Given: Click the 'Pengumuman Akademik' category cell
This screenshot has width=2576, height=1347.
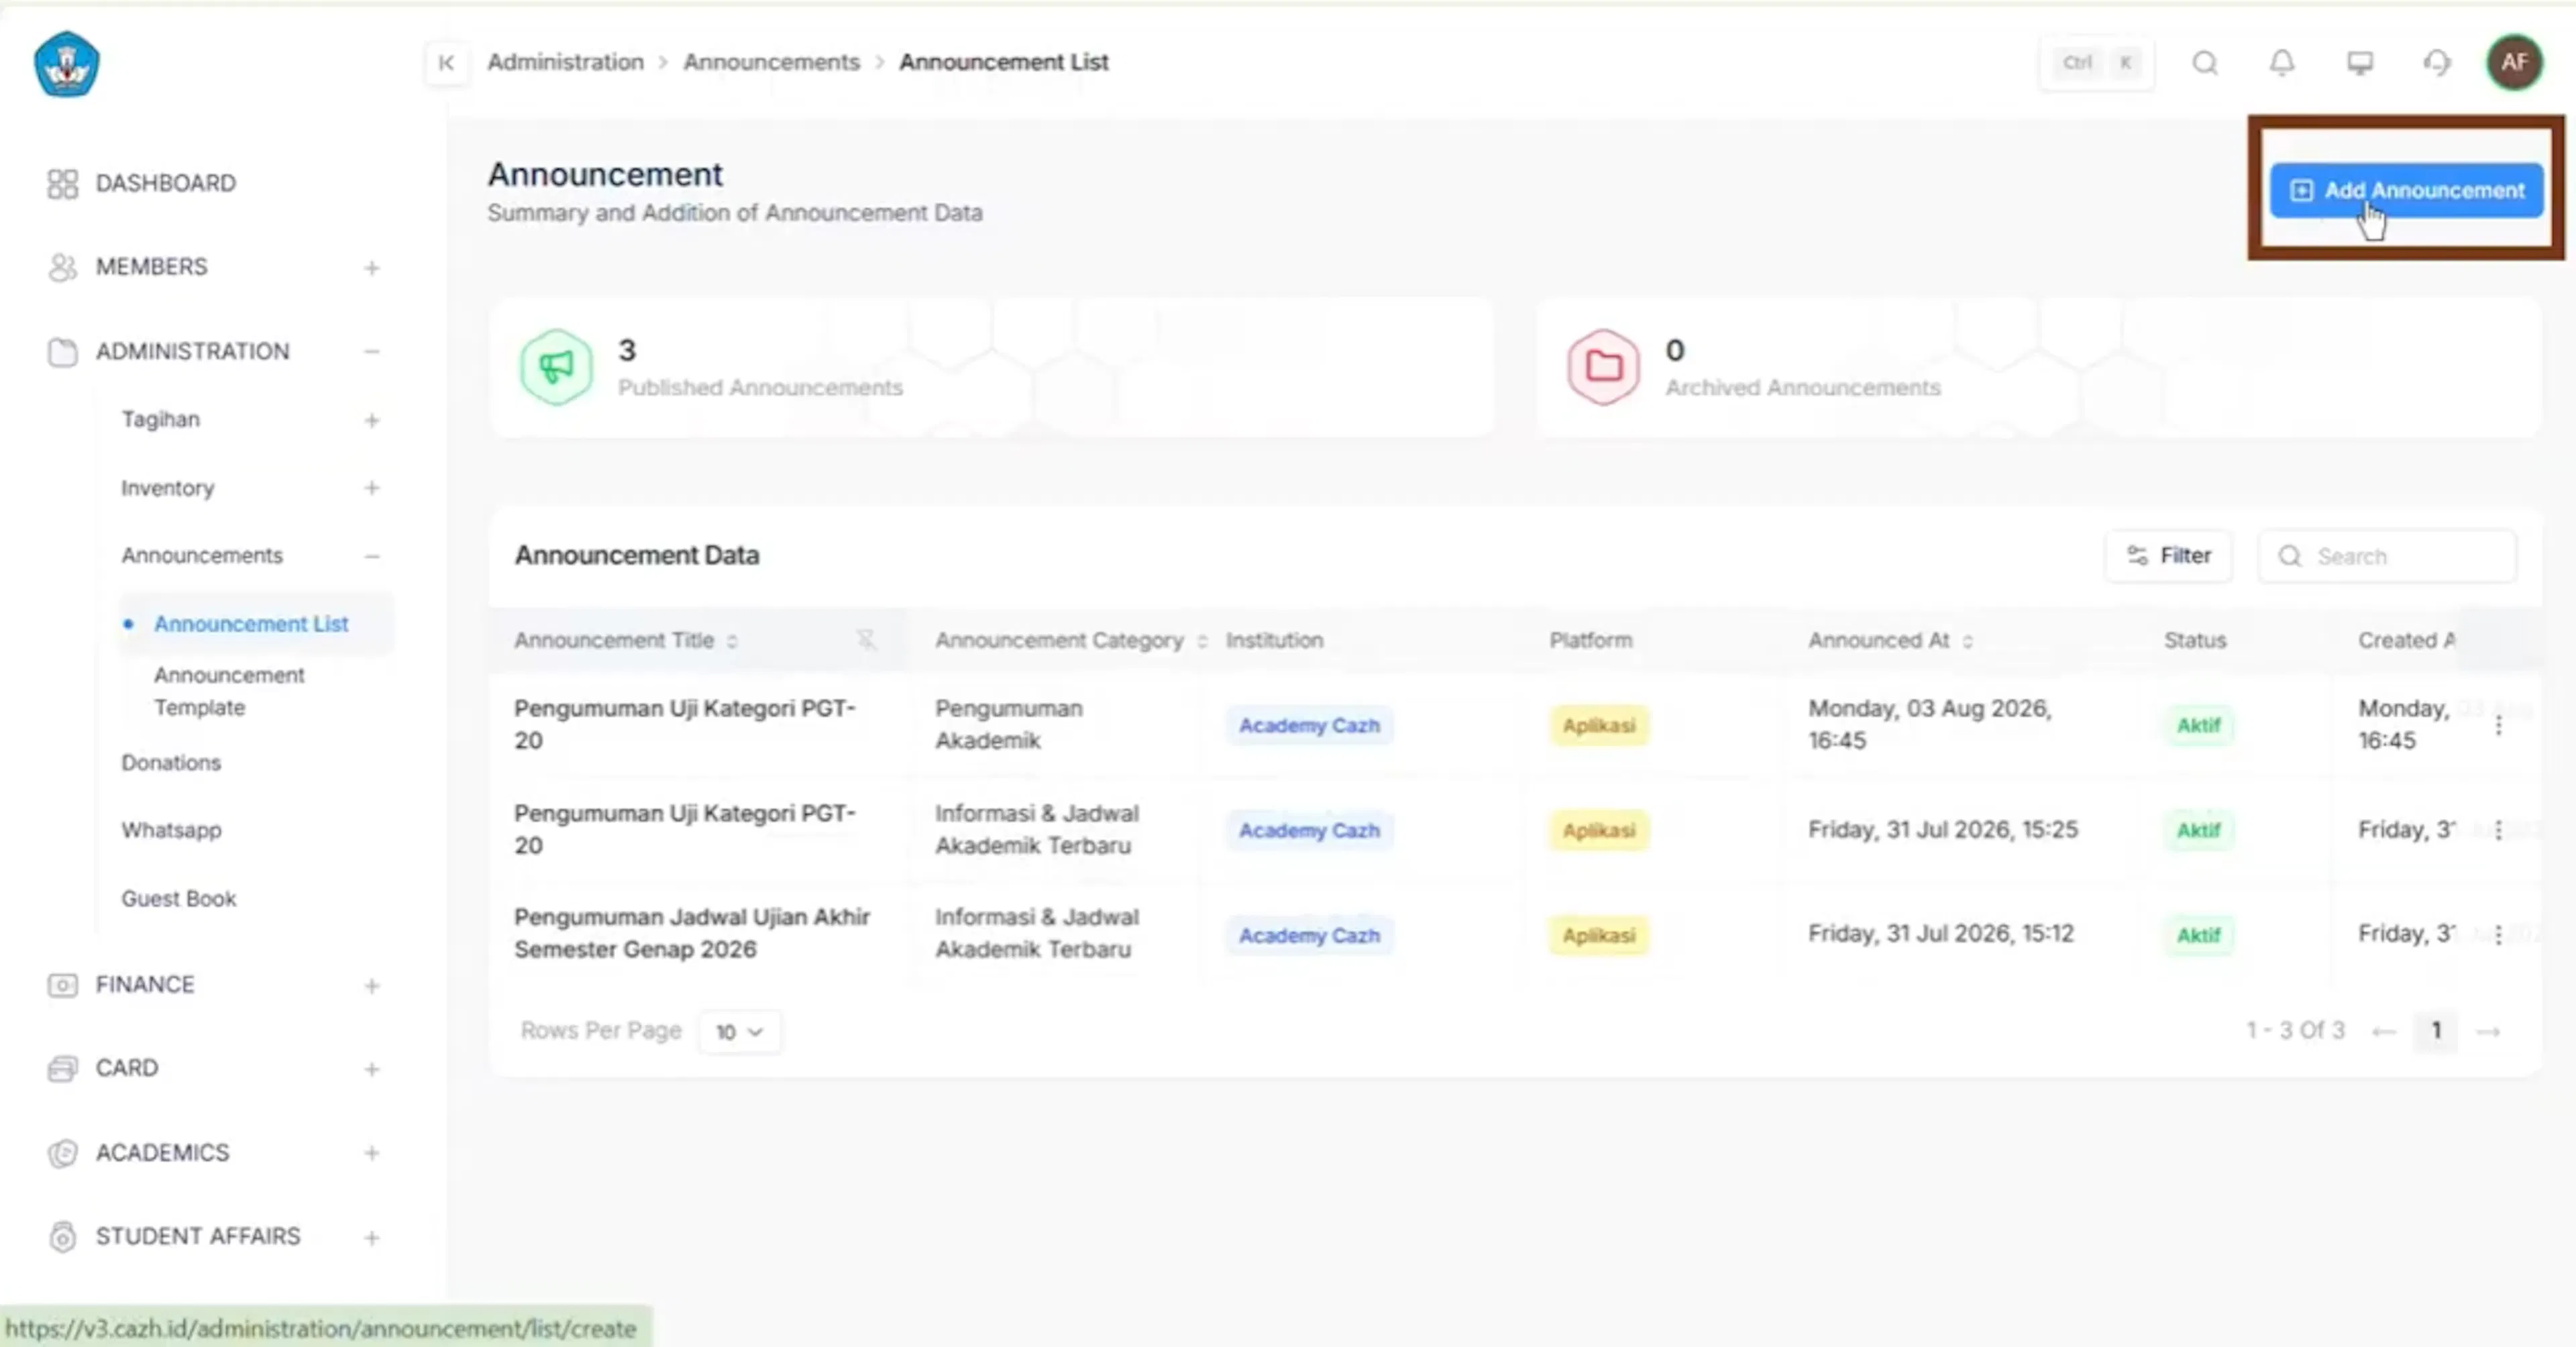Looking at the screenshot, I should tap(1008, 724).
